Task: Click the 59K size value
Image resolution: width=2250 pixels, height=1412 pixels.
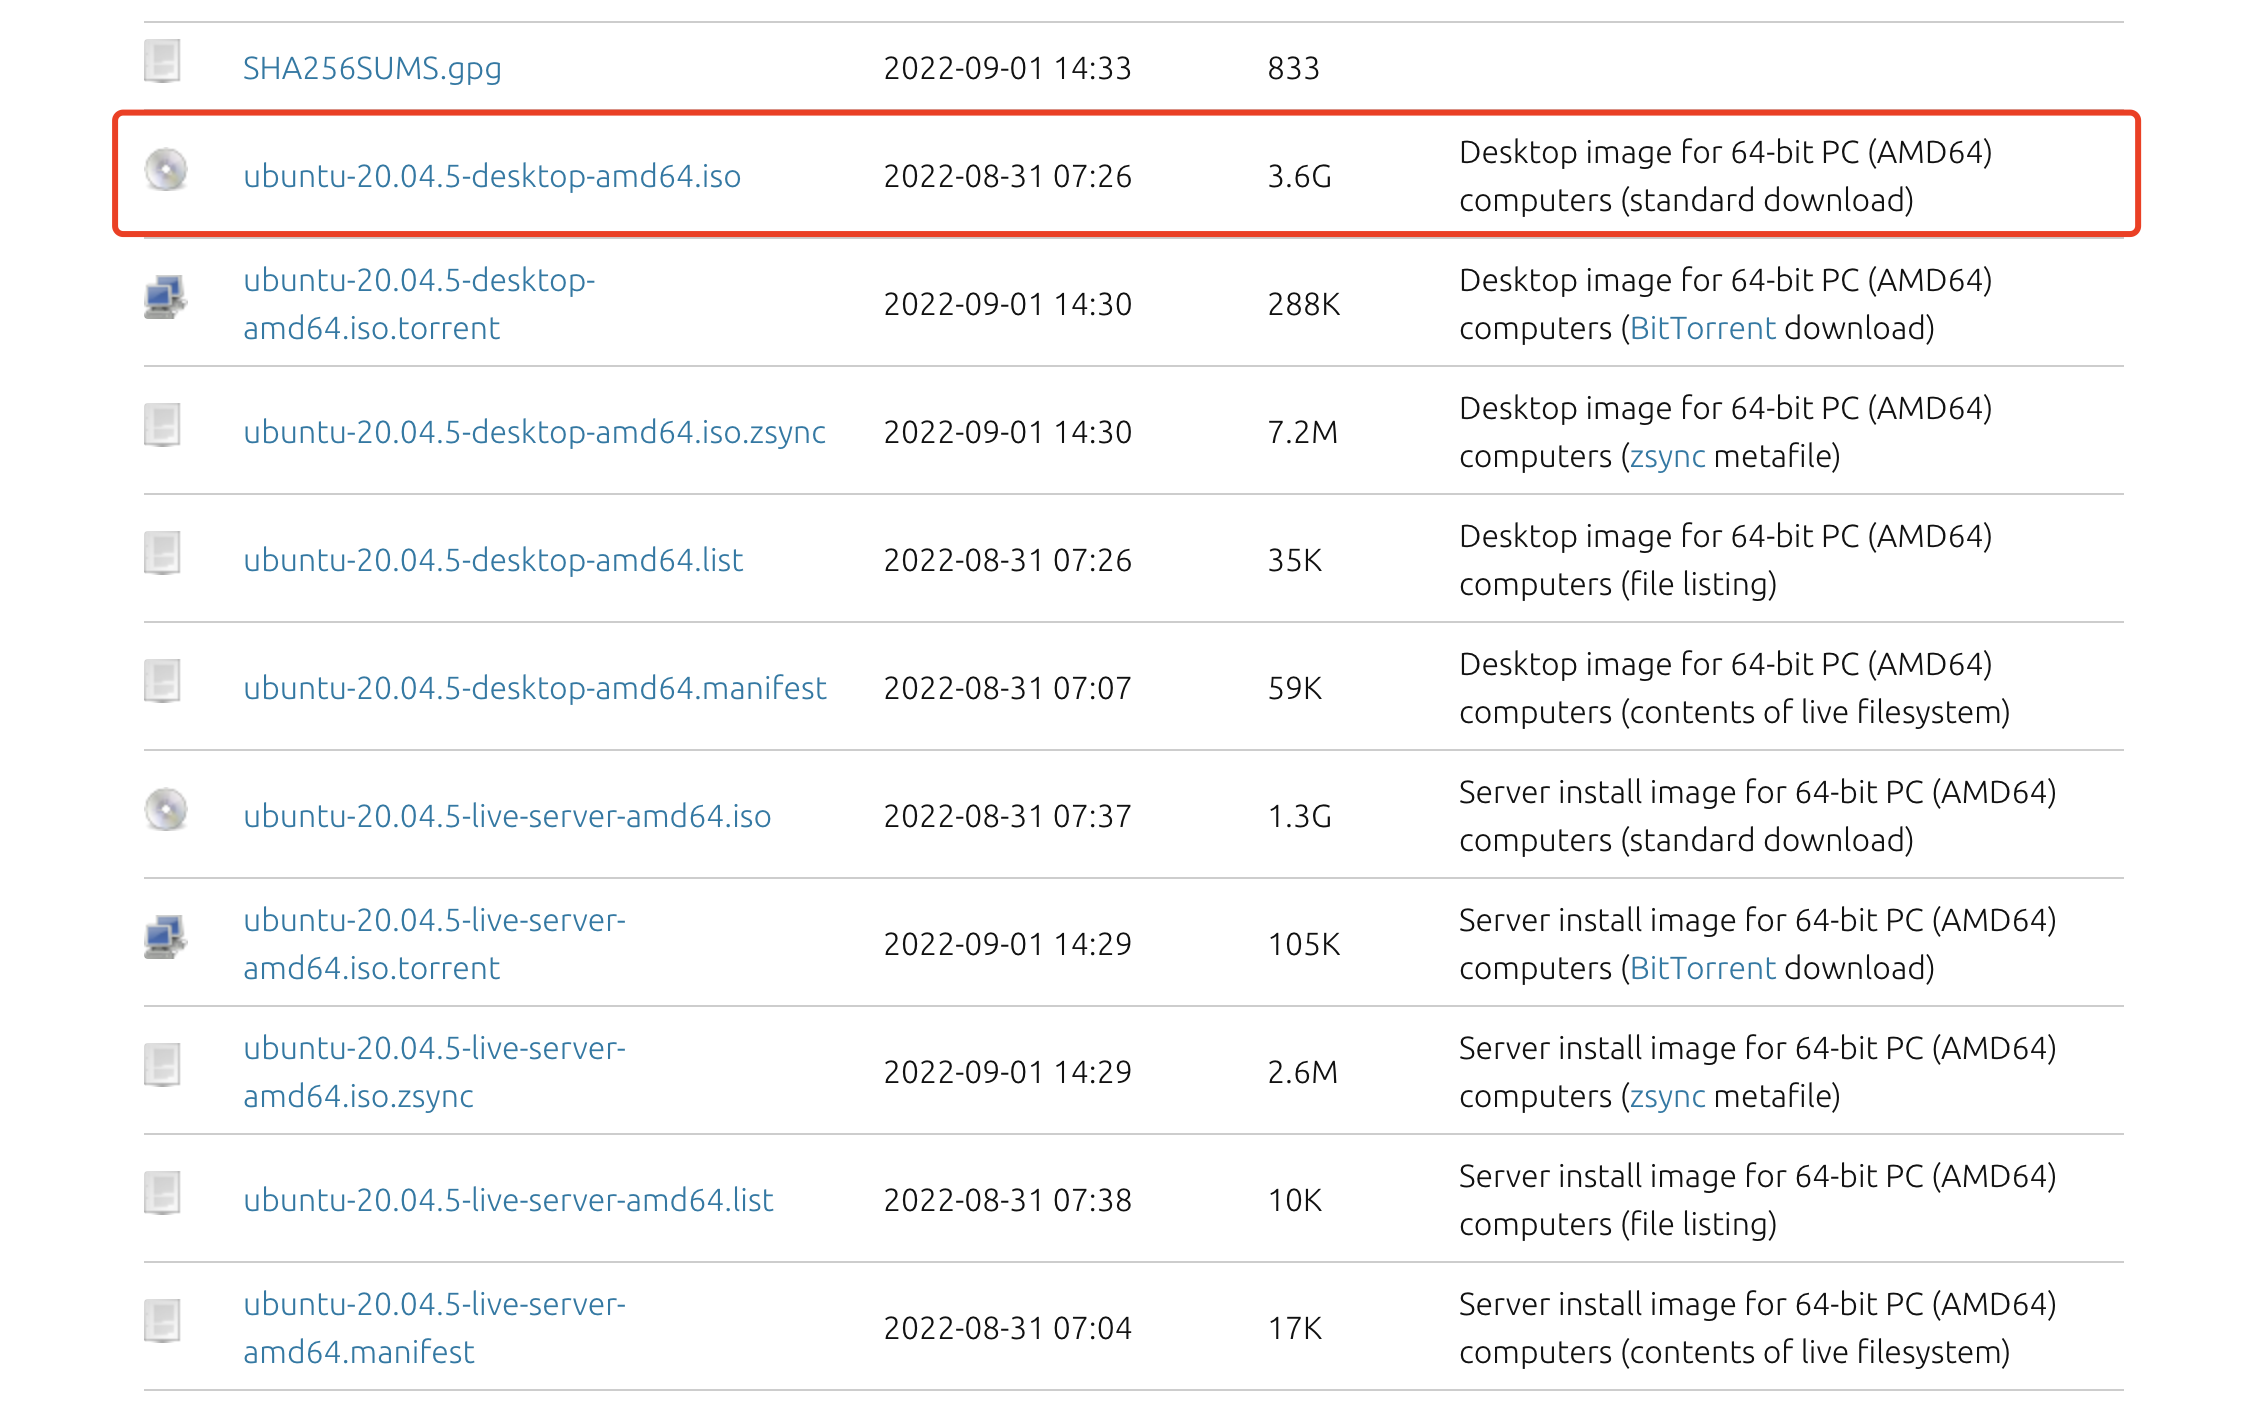Action: click(x=1295, y=688)
